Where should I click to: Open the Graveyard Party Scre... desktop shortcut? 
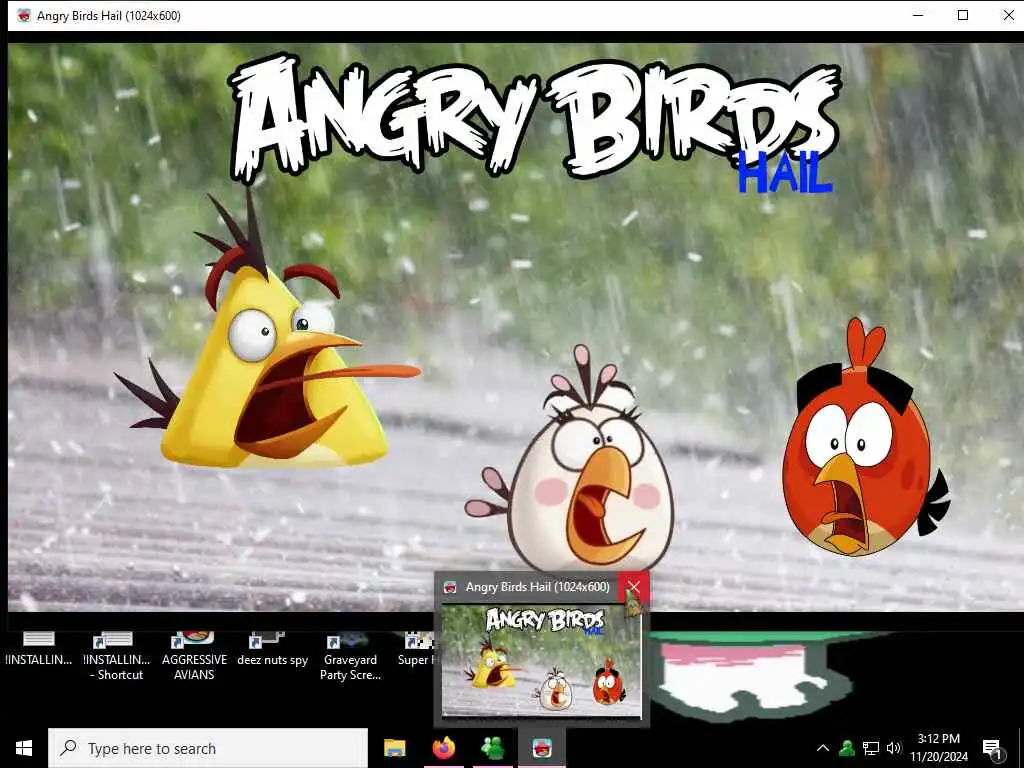click(350, 658)
